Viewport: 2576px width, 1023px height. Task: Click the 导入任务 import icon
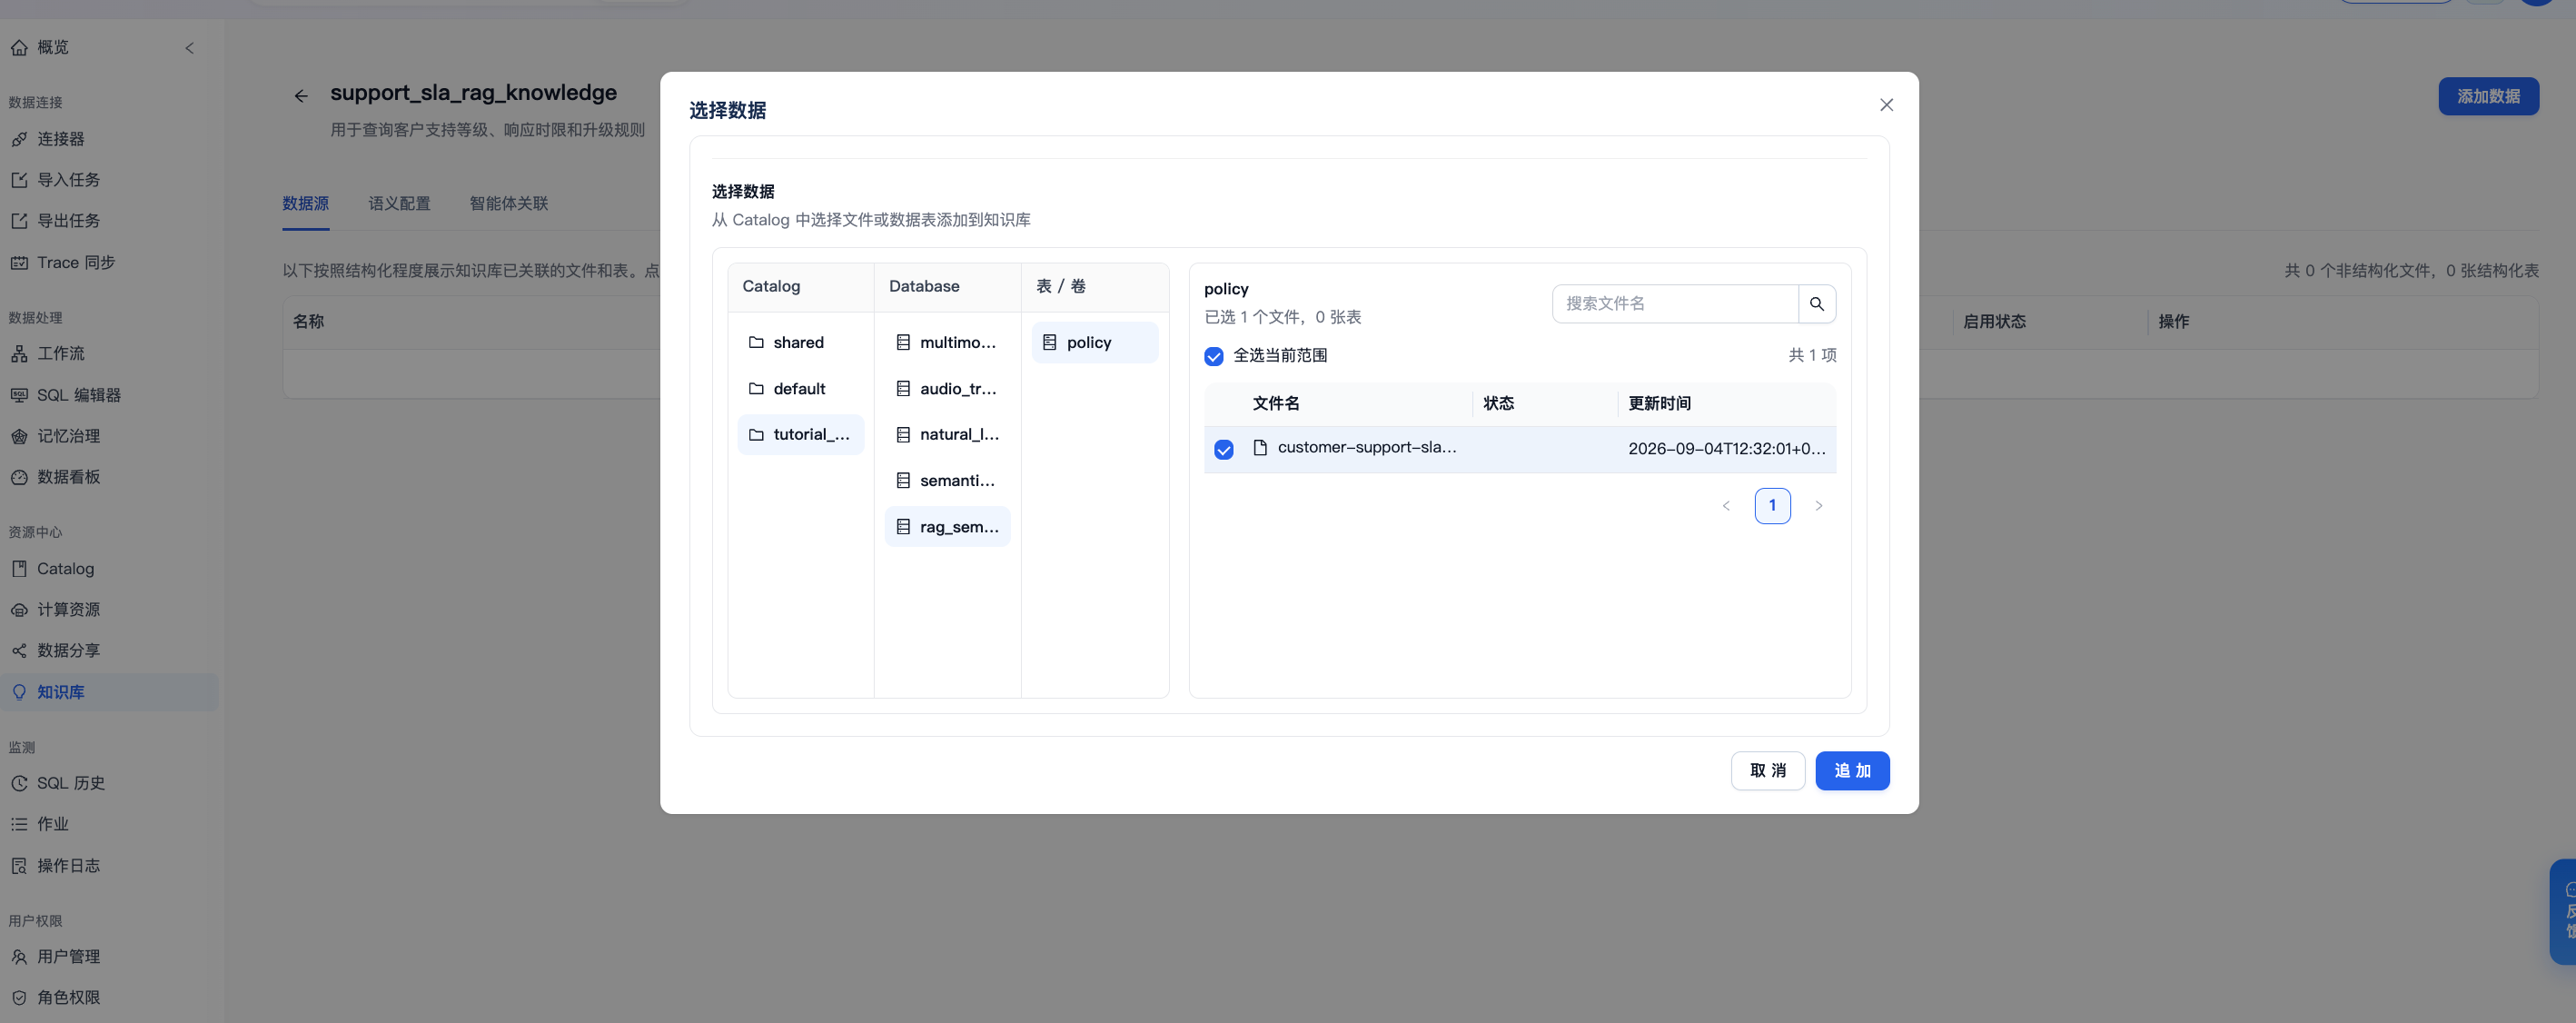point(19,180)
